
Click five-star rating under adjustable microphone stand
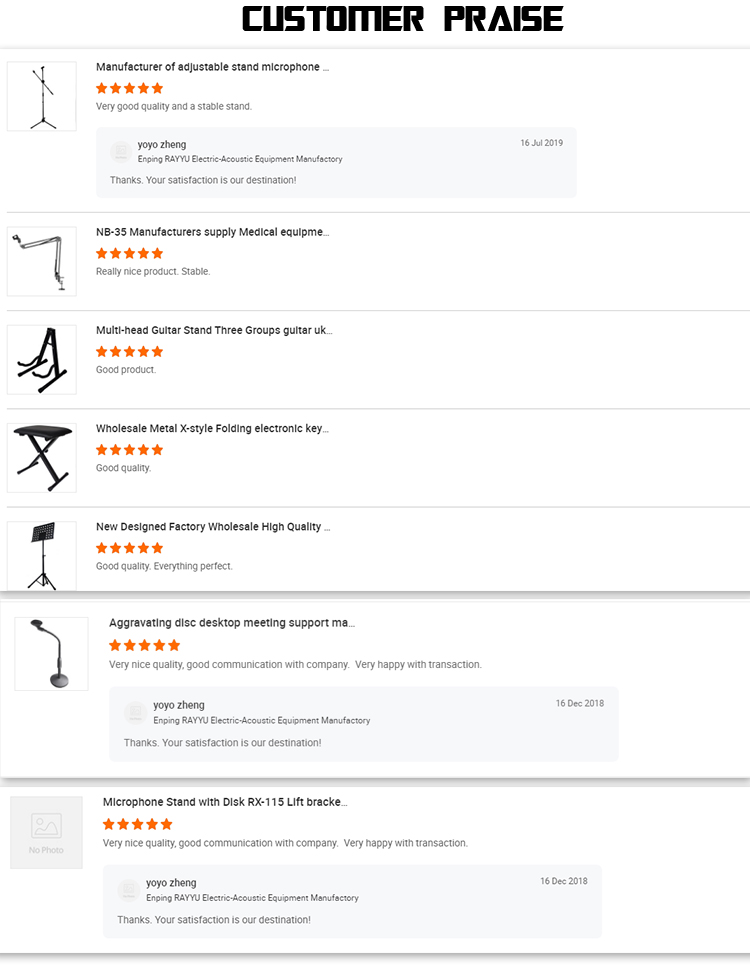tap(129, 88)
